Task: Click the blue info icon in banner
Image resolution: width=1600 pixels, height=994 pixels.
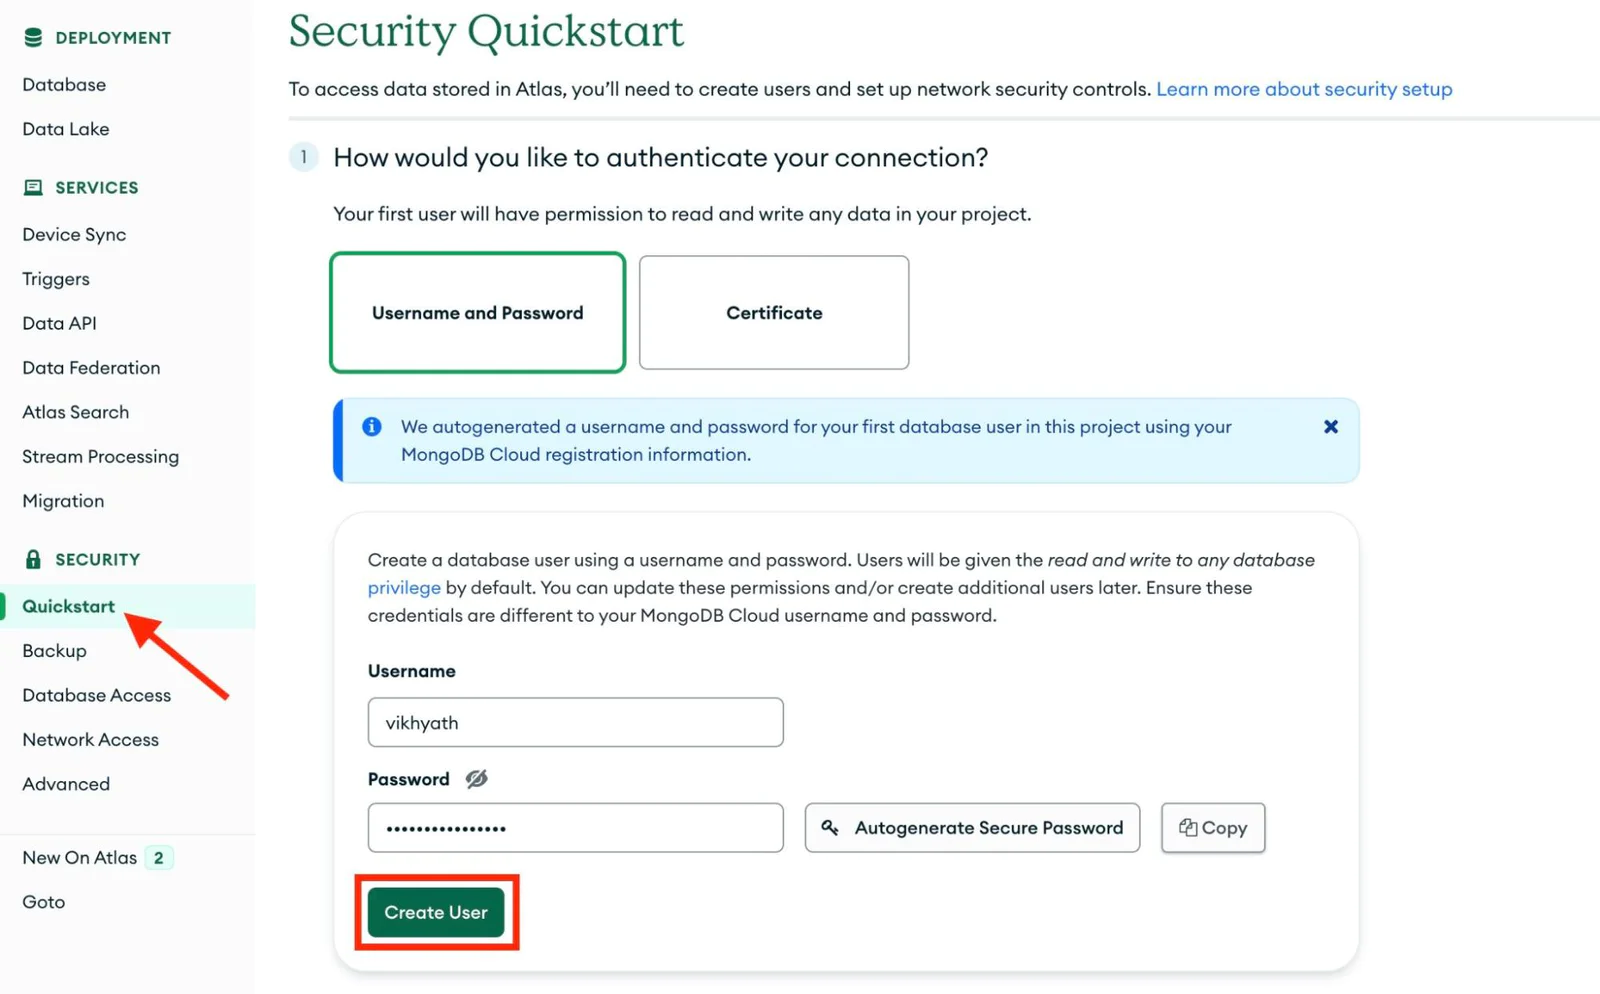Action: click(x=372, y=427)
